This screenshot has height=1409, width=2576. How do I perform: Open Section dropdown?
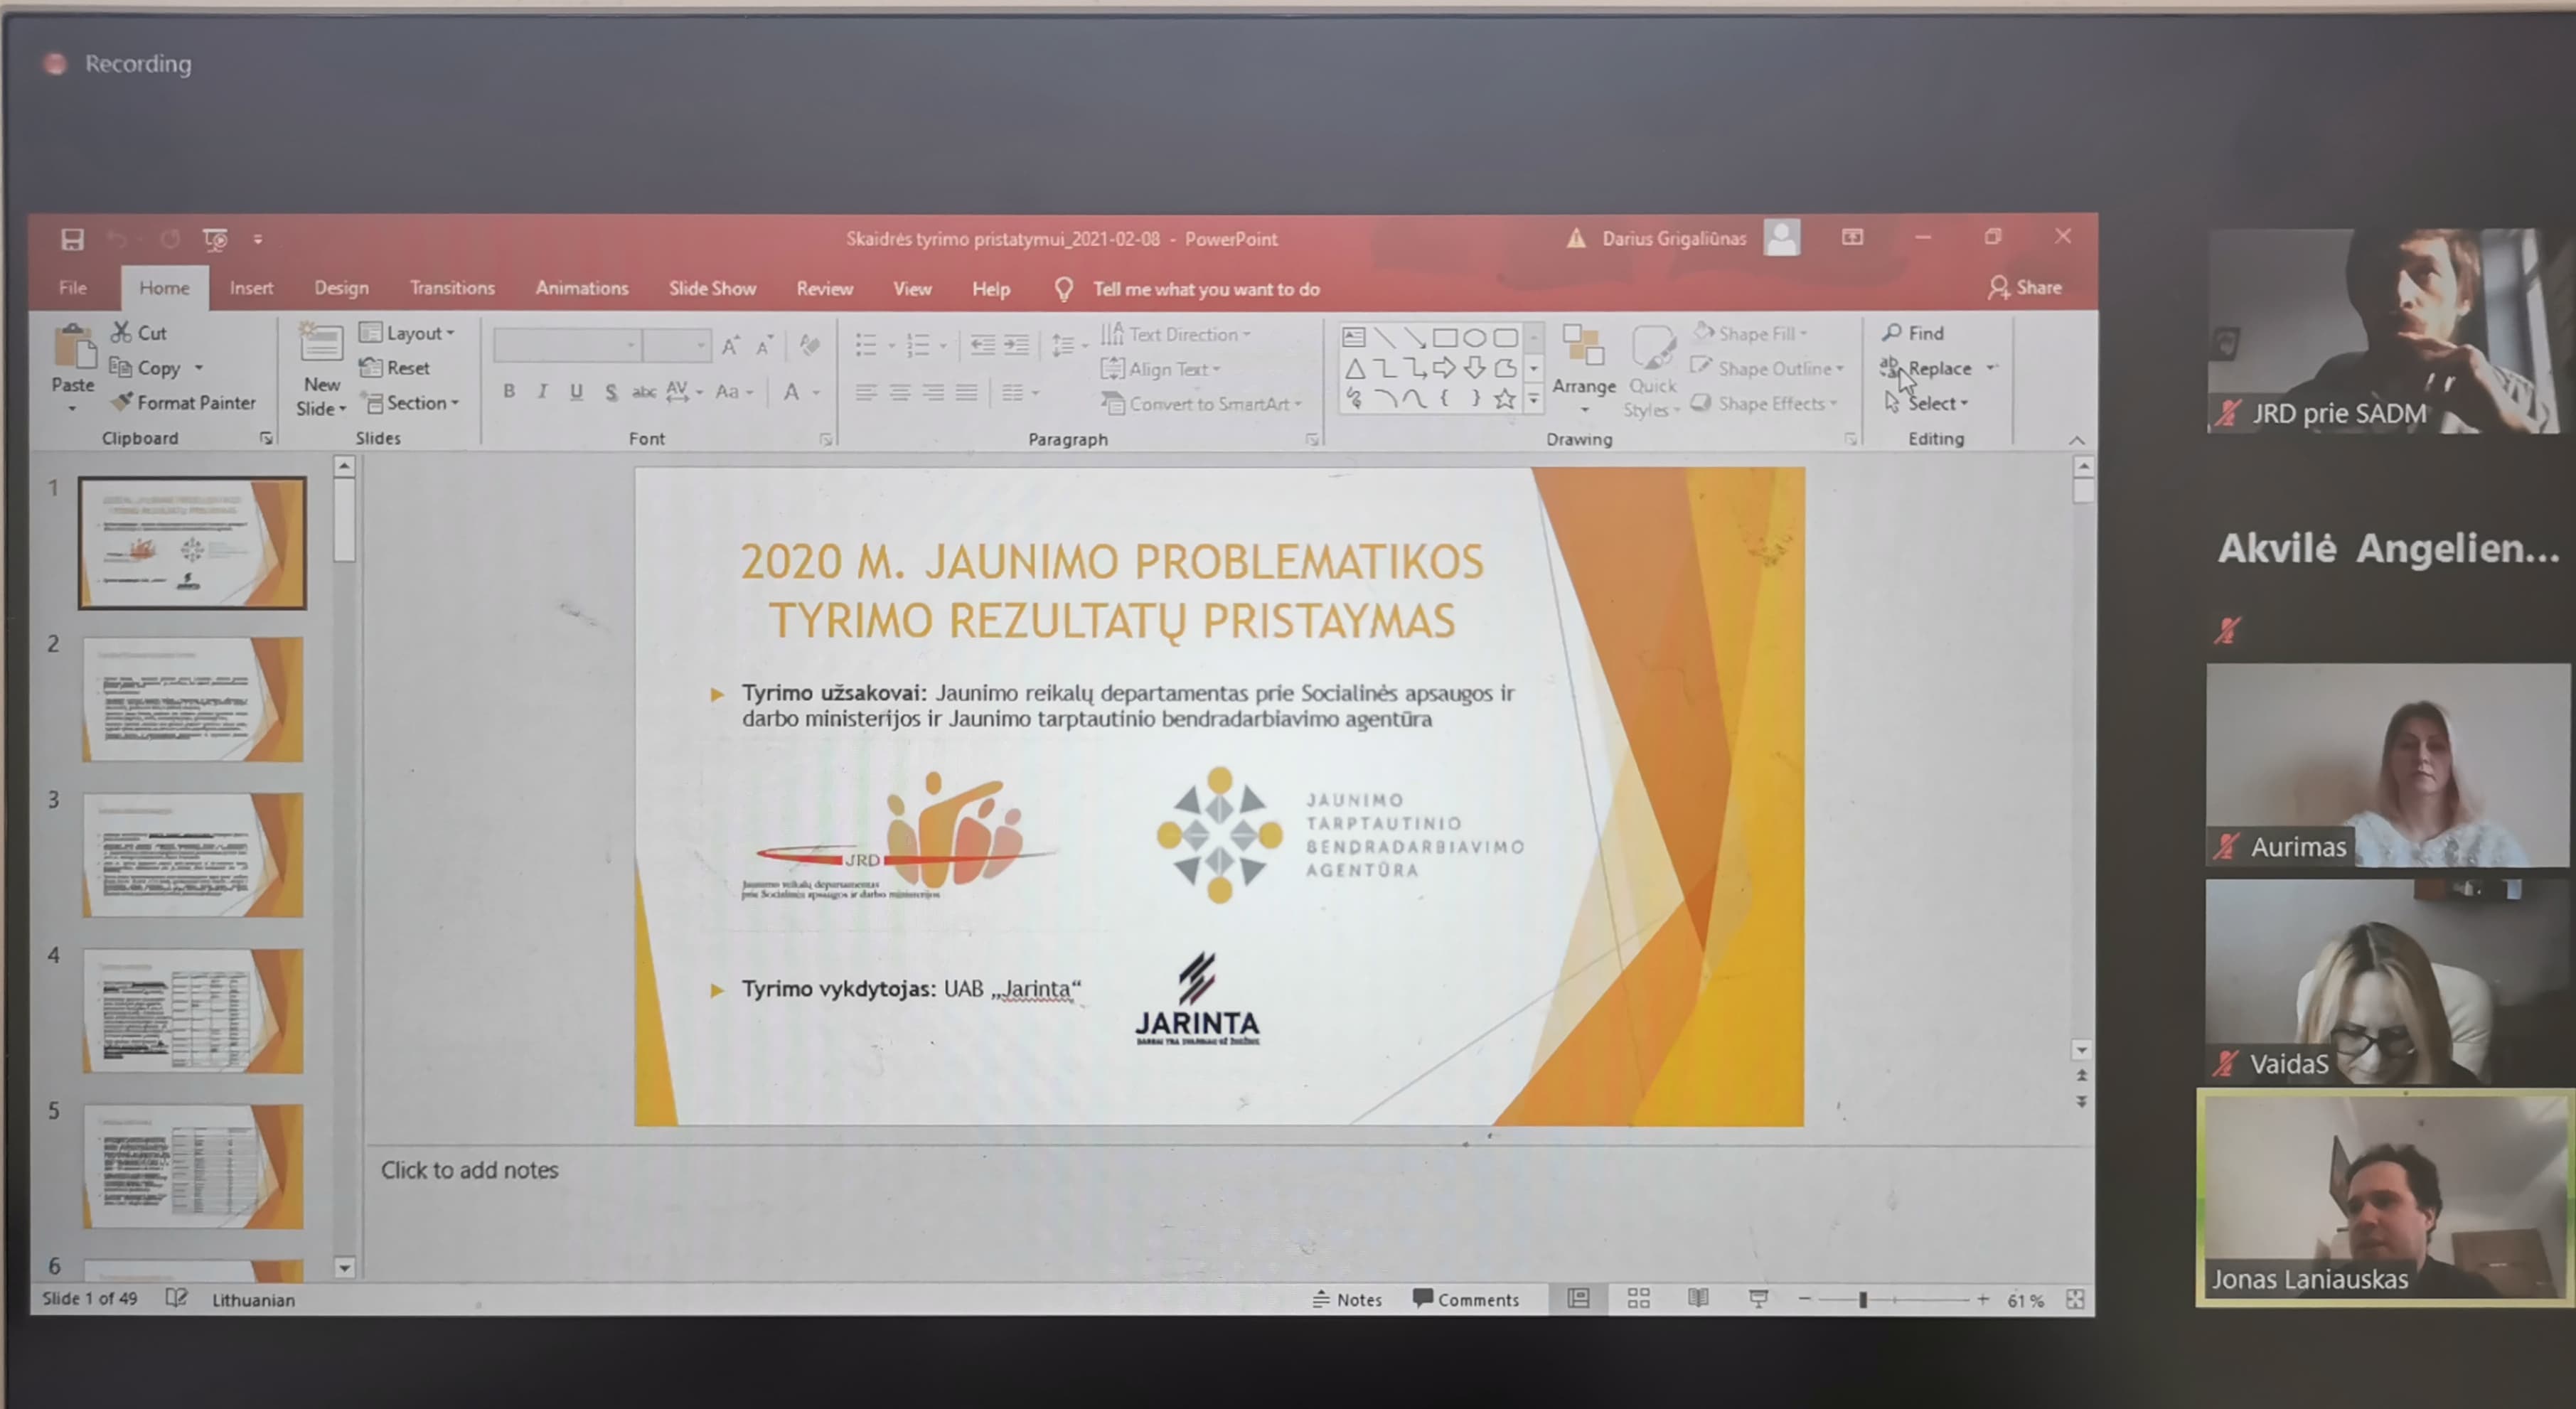(412, 403)
